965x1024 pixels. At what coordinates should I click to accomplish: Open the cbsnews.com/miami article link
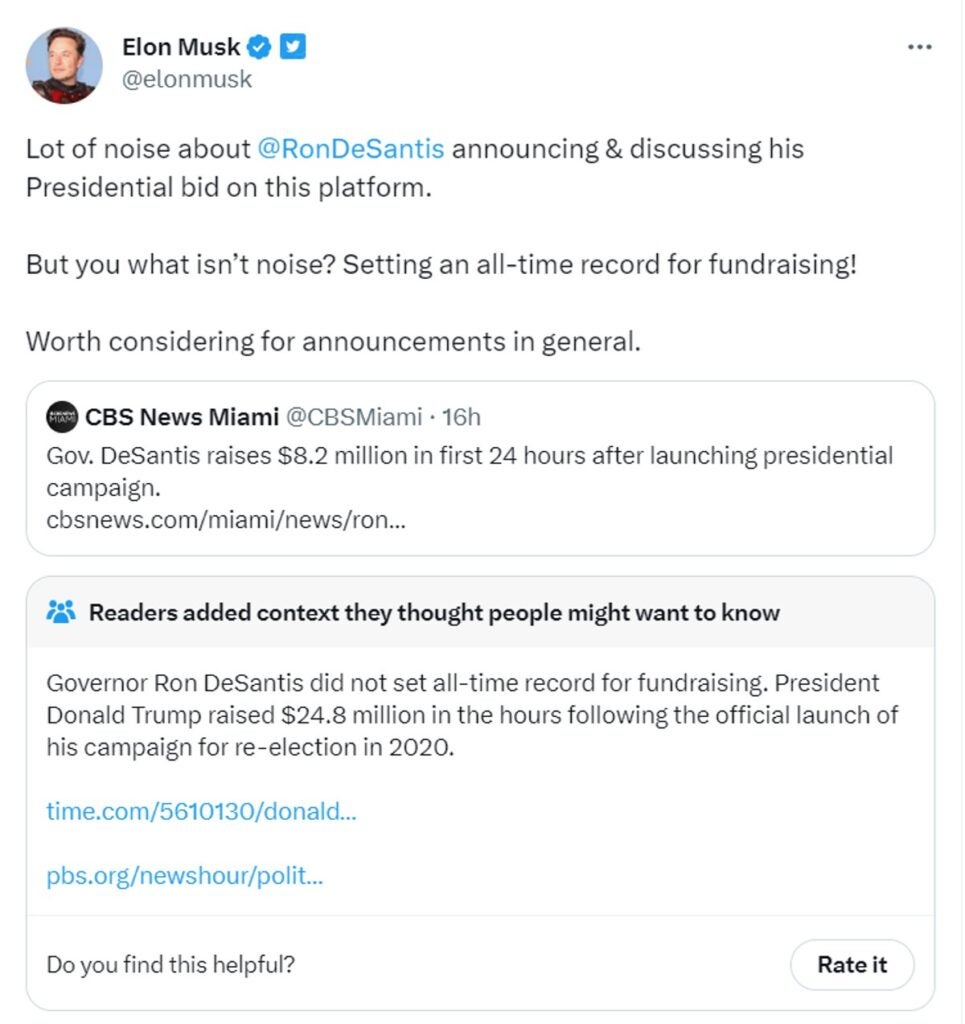coord(226,520)
